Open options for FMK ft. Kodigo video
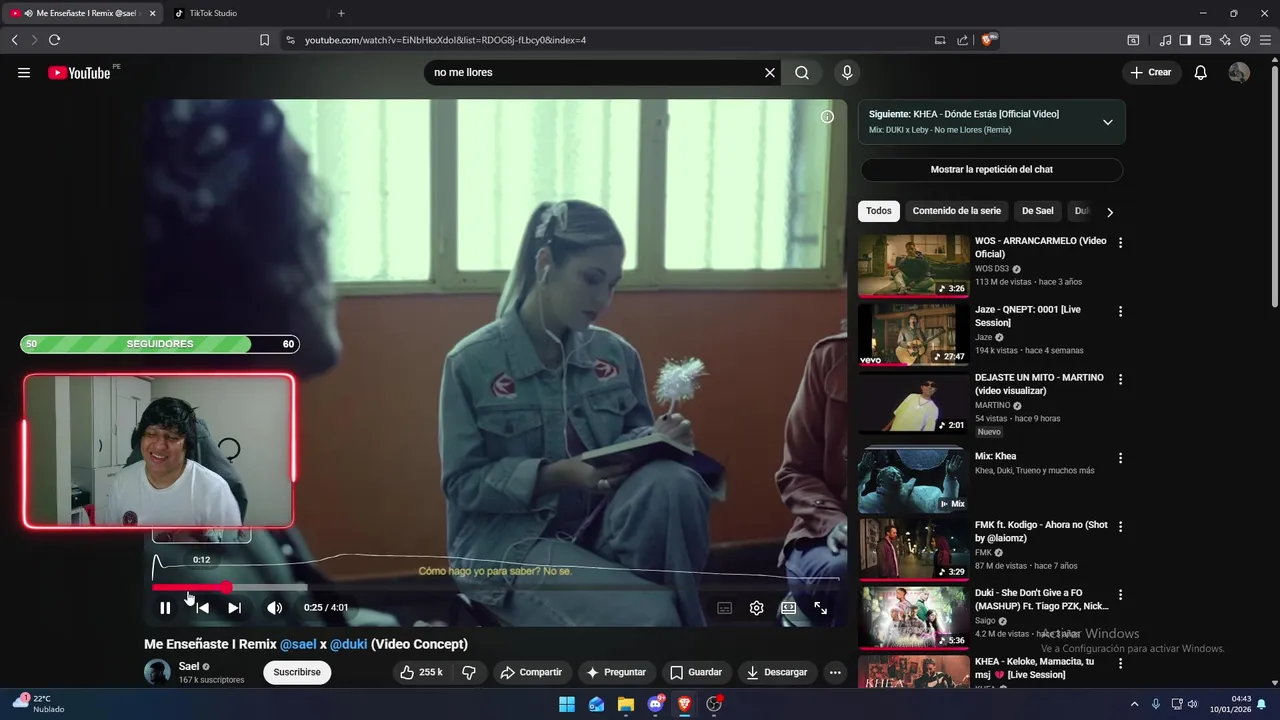Screen dimensions: 1280x720 (x=1120, y=527)
